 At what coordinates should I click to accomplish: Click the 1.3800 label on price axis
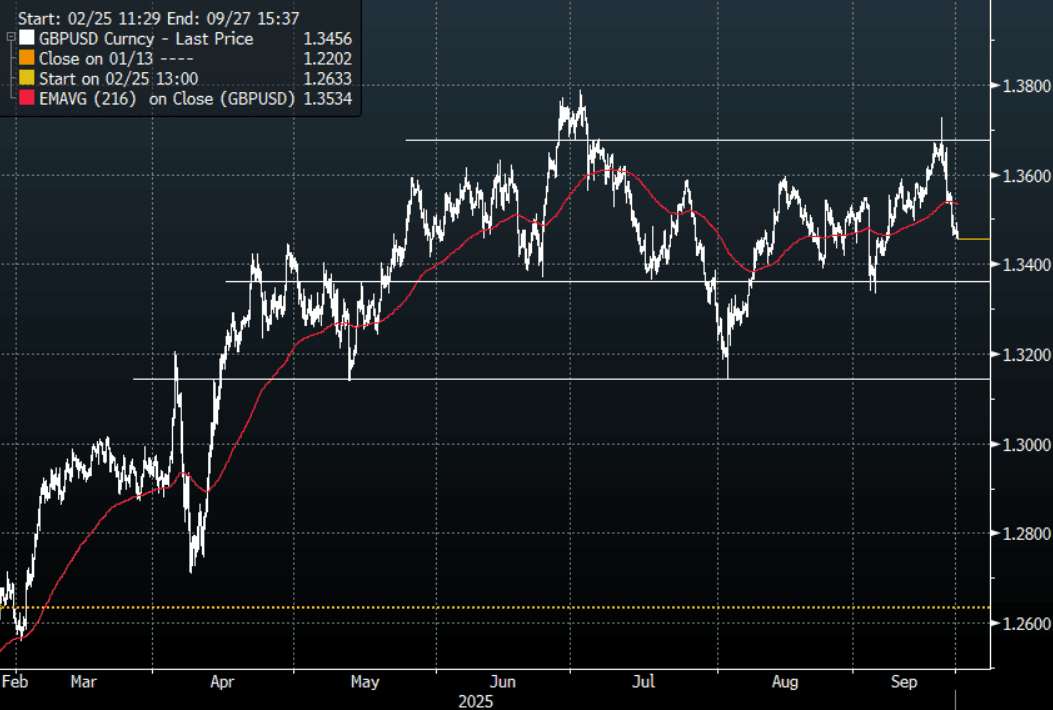[1024, 86]
